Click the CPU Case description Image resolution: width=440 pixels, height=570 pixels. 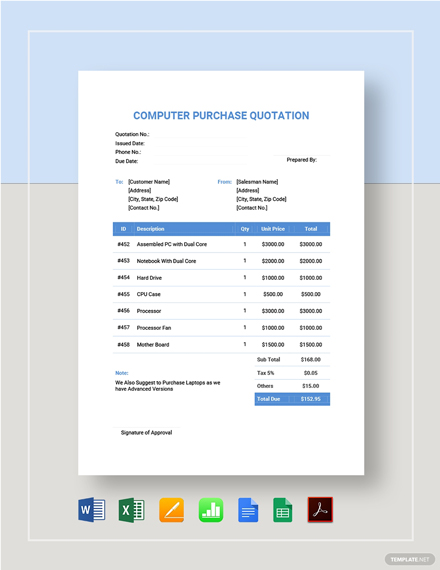pyautogui.click(x=148, y=294)
